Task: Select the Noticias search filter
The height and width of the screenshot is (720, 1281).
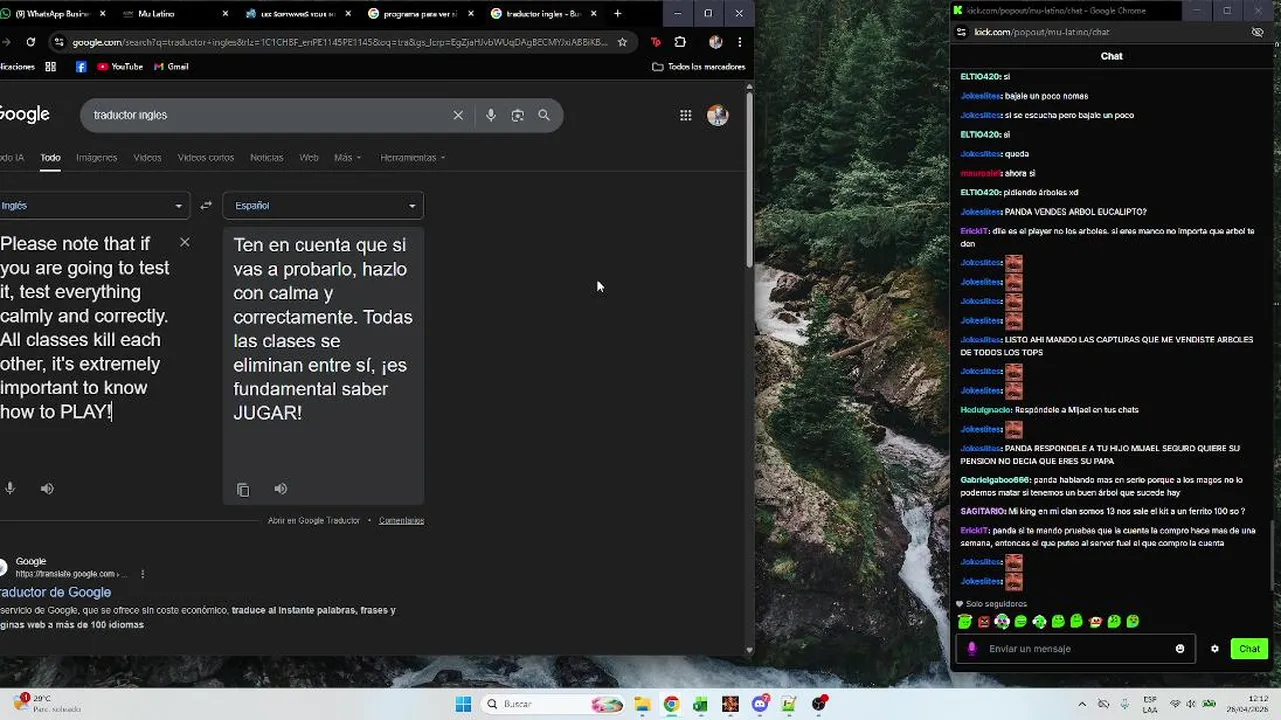Action: (266, 157)
